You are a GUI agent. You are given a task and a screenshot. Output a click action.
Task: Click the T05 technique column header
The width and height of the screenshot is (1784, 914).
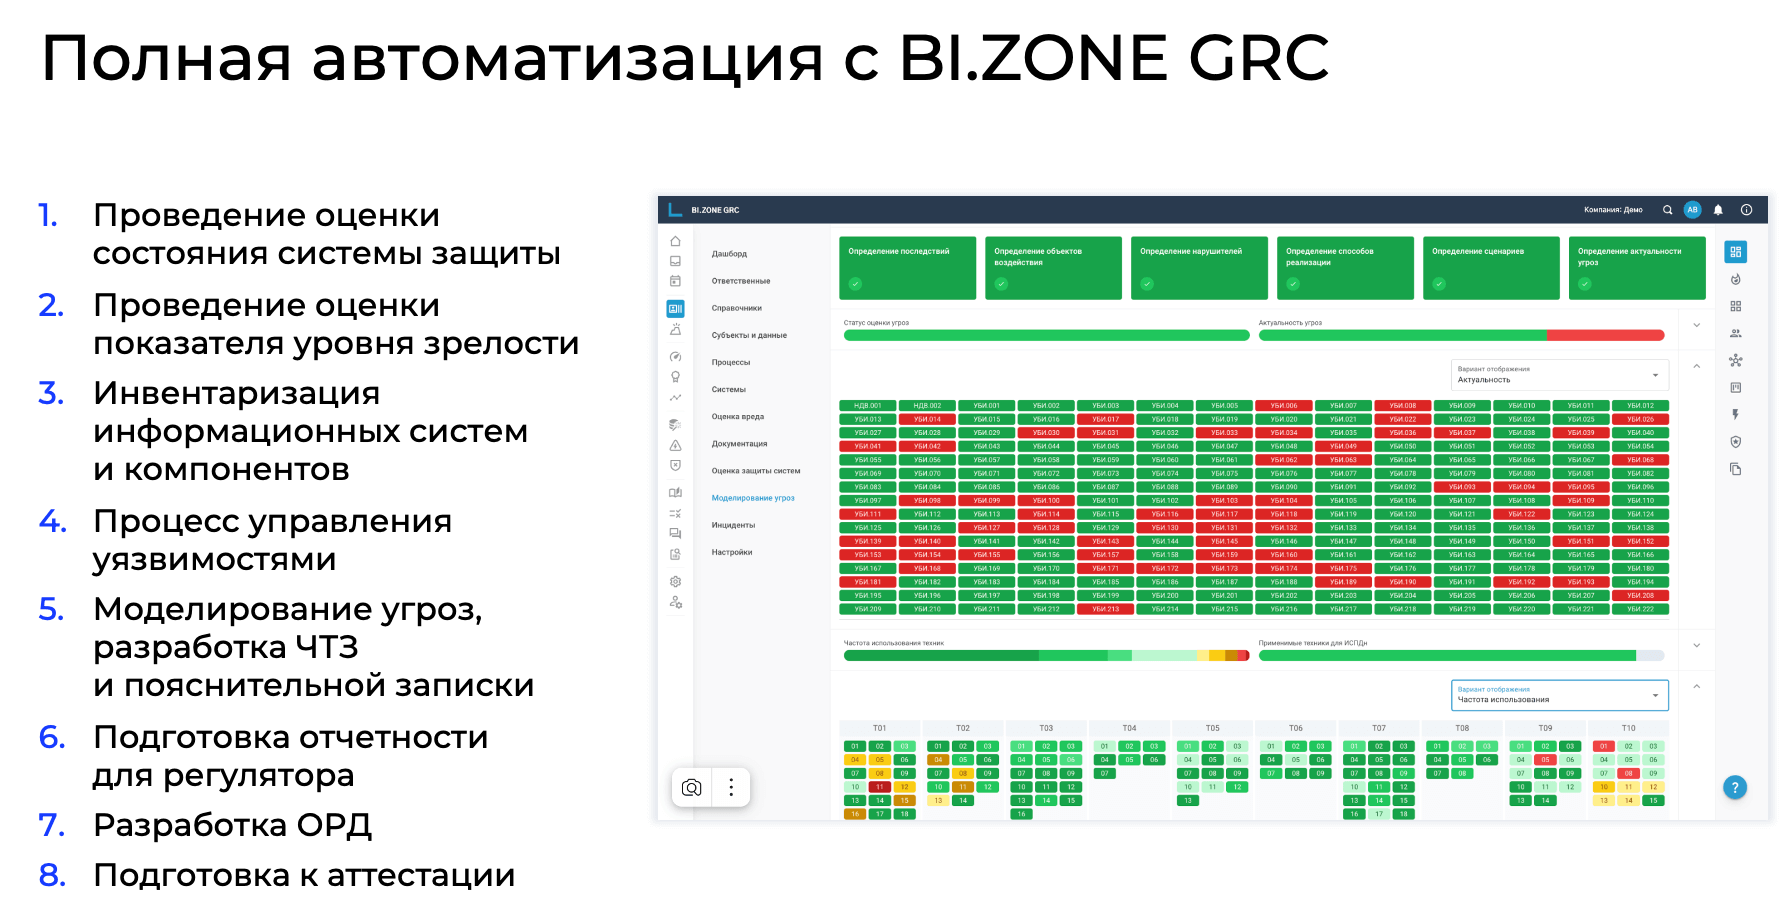pyautogui.click(x=1212, y=728)
